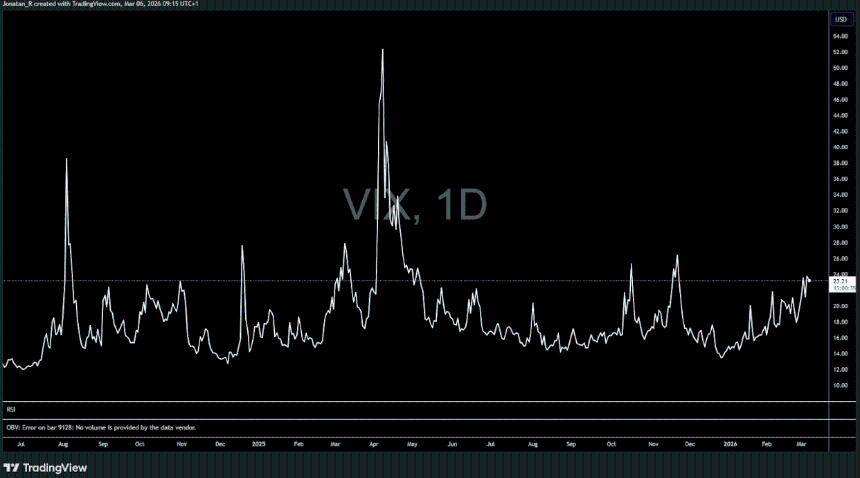860x478 pixels.
Task: Select the 2026 label on time axis
Action: pos(730,441)
